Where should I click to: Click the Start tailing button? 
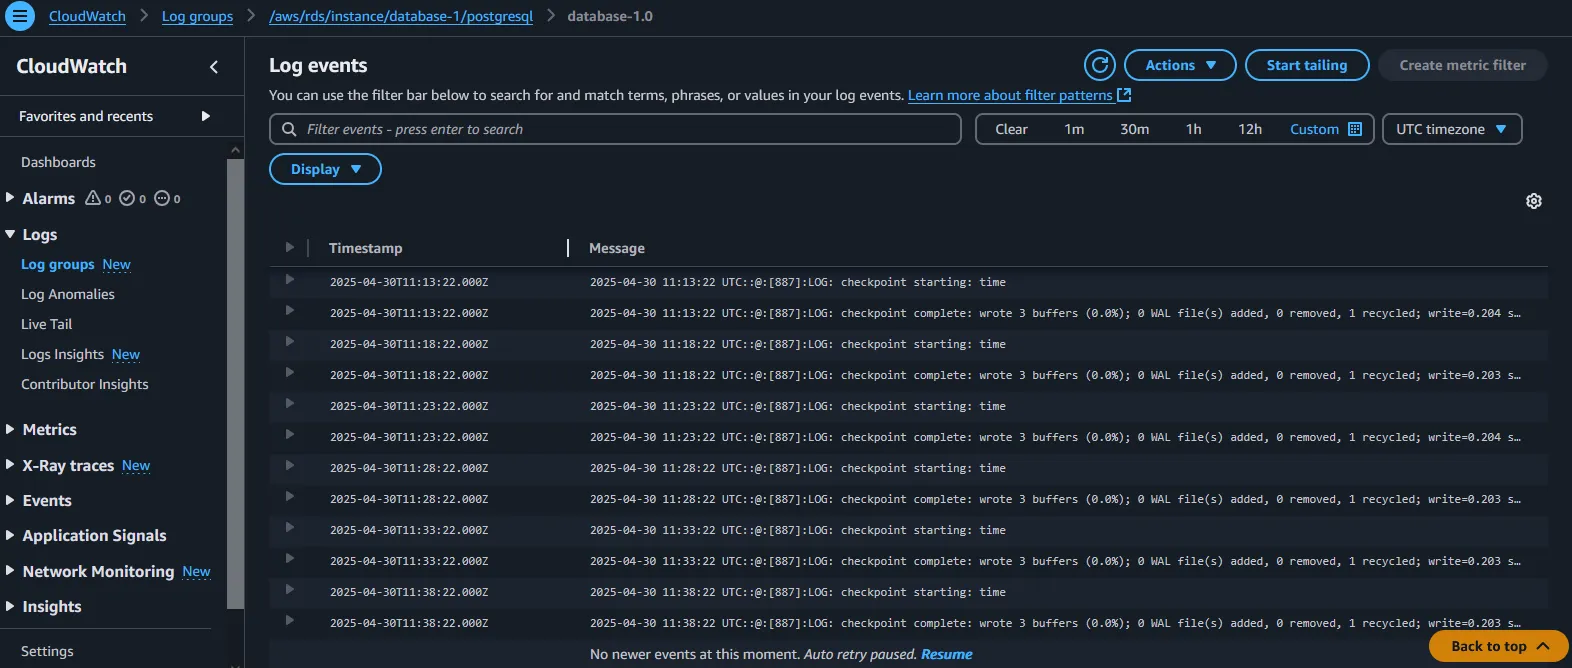pos(1306,65)
